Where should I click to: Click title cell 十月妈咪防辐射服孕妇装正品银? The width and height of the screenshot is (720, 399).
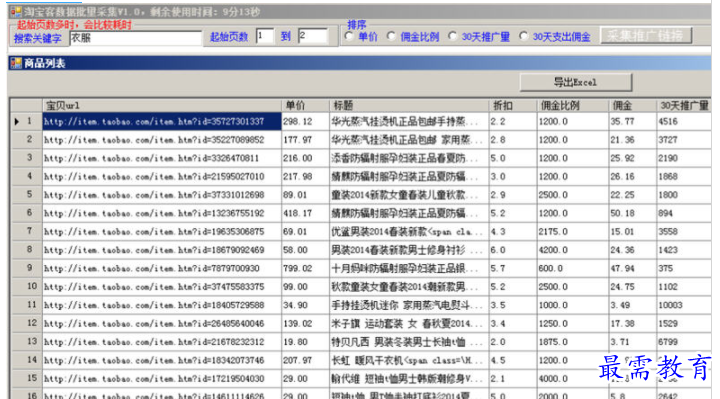click(409, 269)
